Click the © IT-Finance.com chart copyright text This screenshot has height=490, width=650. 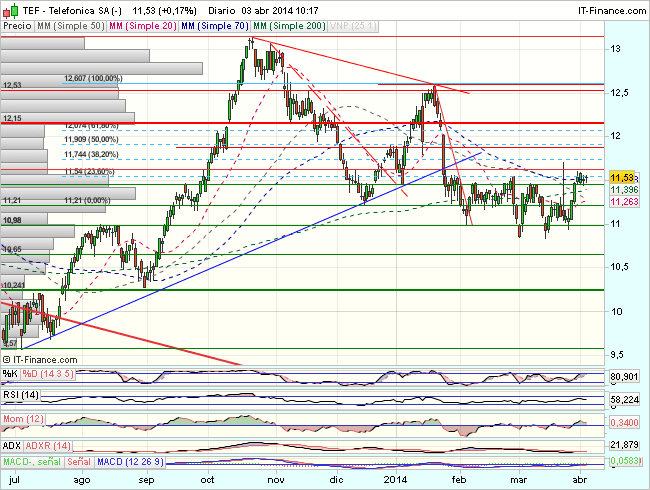pyautogui.click(x=40, y=360)
